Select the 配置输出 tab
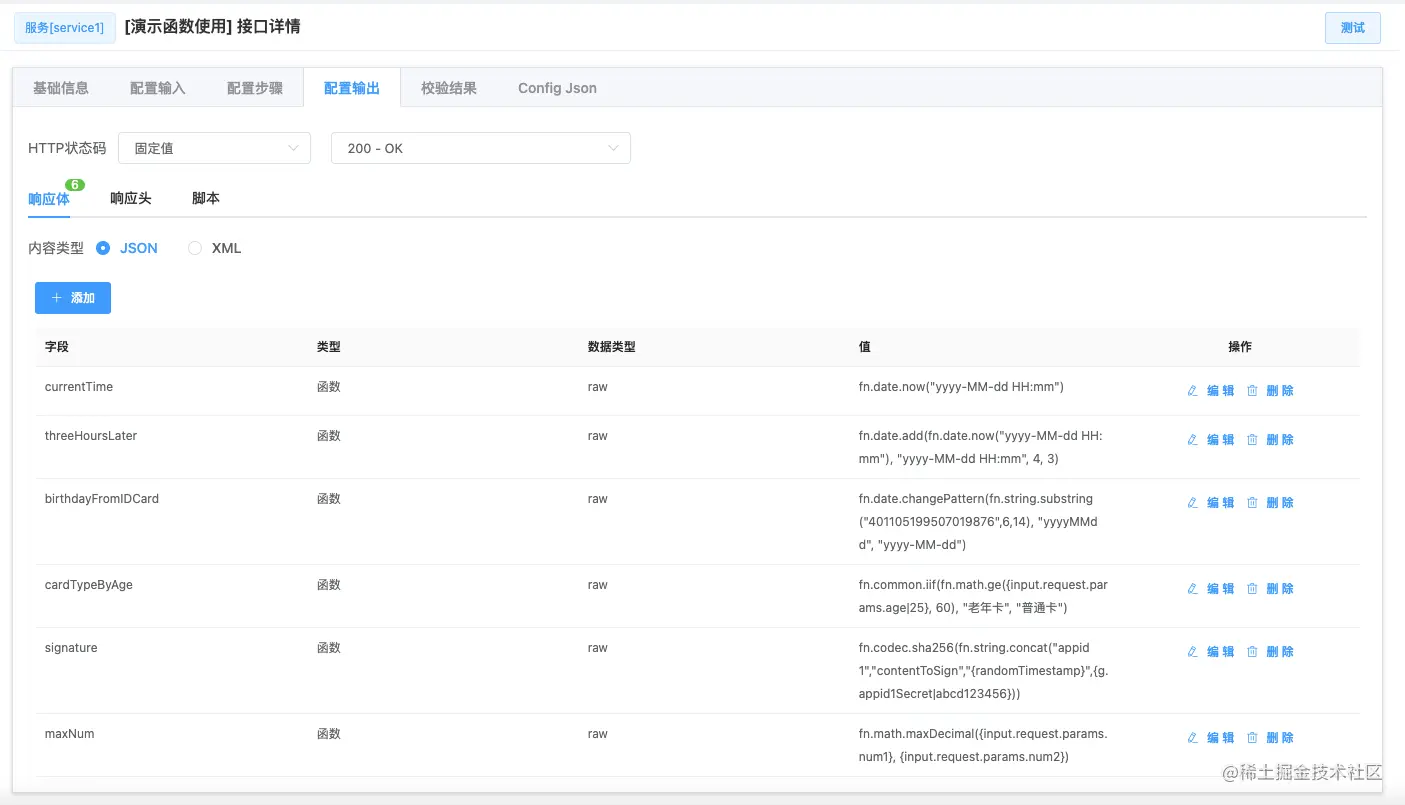The height and width of the screenshot is (805, 1405). pos(352,88)
